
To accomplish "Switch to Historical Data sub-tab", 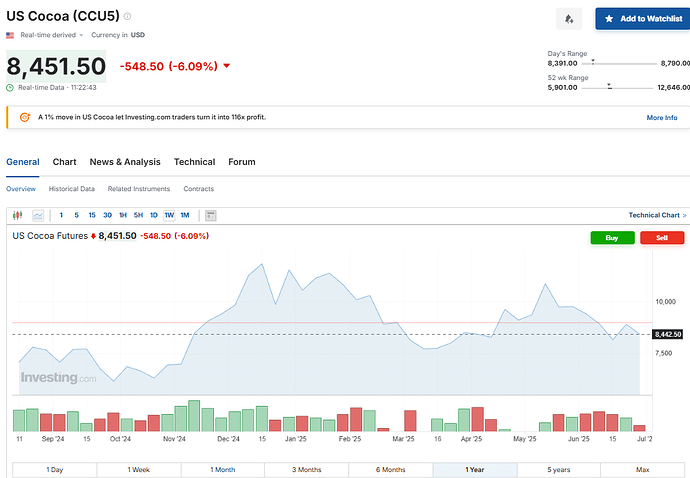I will [73, 189].
